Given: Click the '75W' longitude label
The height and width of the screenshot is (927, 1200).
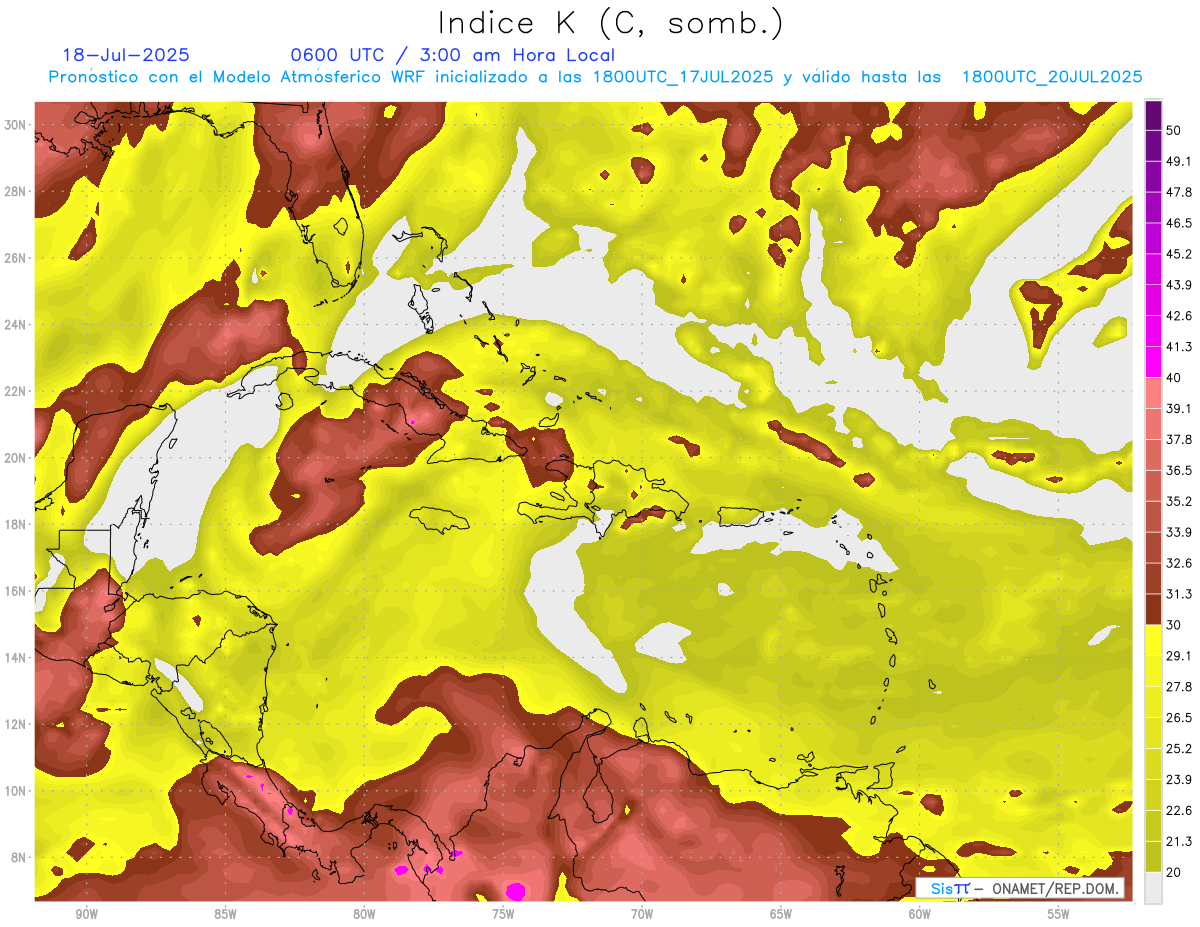Looking at the screenshot, I should click(x=503, y=915).
